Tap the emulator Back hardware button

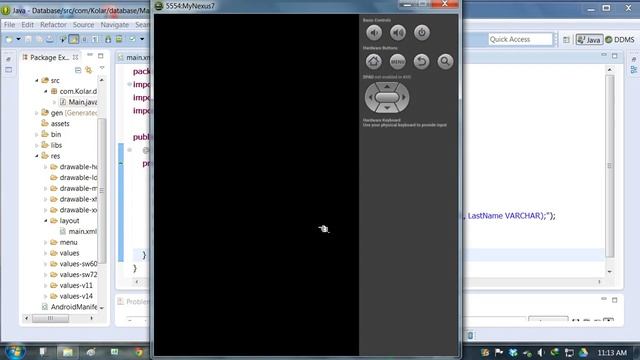[421, 62]
